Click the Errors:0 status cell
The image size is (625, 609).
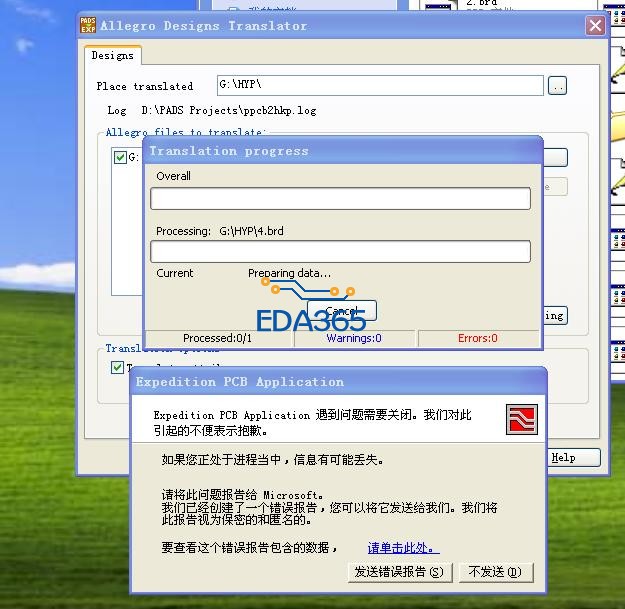[478, 338]
